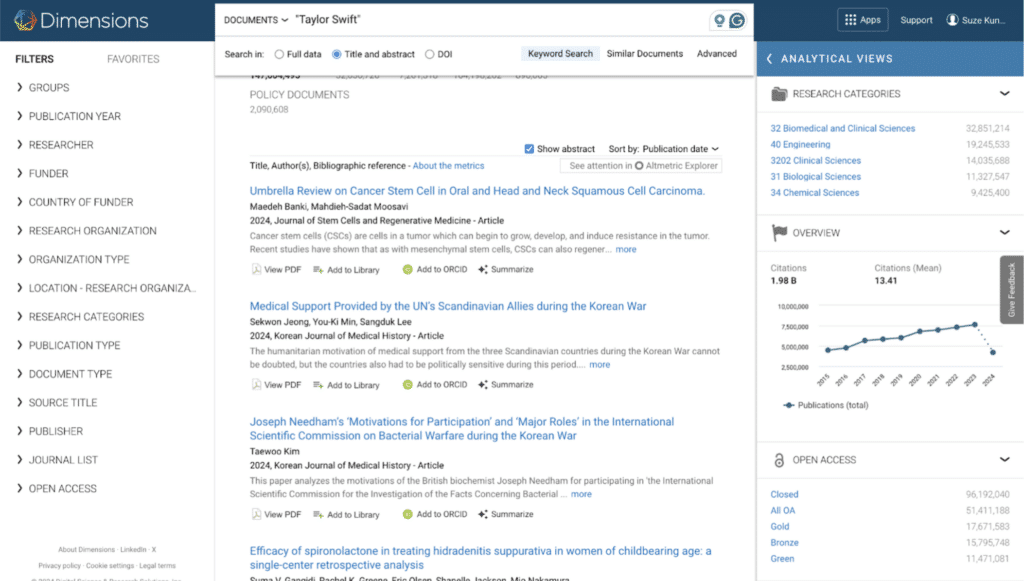Open the Apps grid menu

tap(863, 20)
